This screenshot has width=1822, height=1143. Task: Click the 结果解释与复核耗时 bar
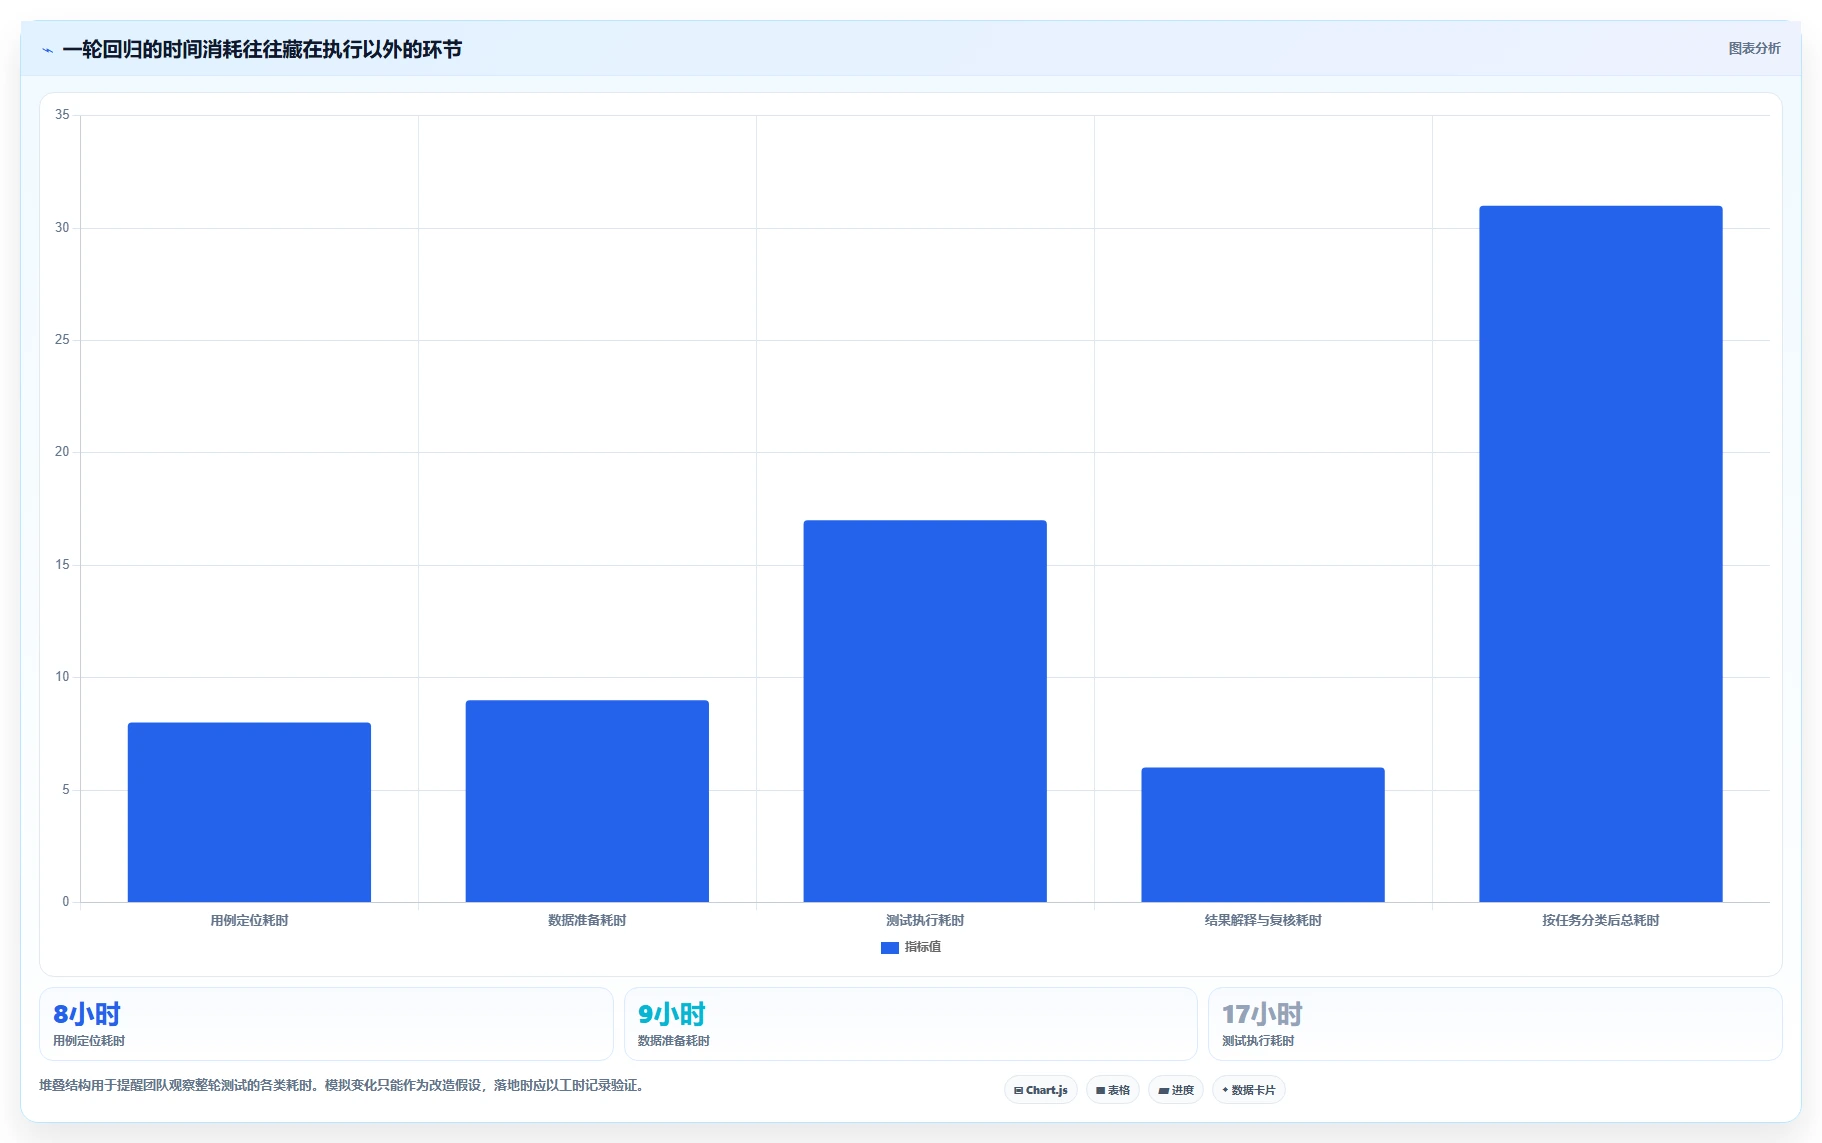click(1263, 835)
